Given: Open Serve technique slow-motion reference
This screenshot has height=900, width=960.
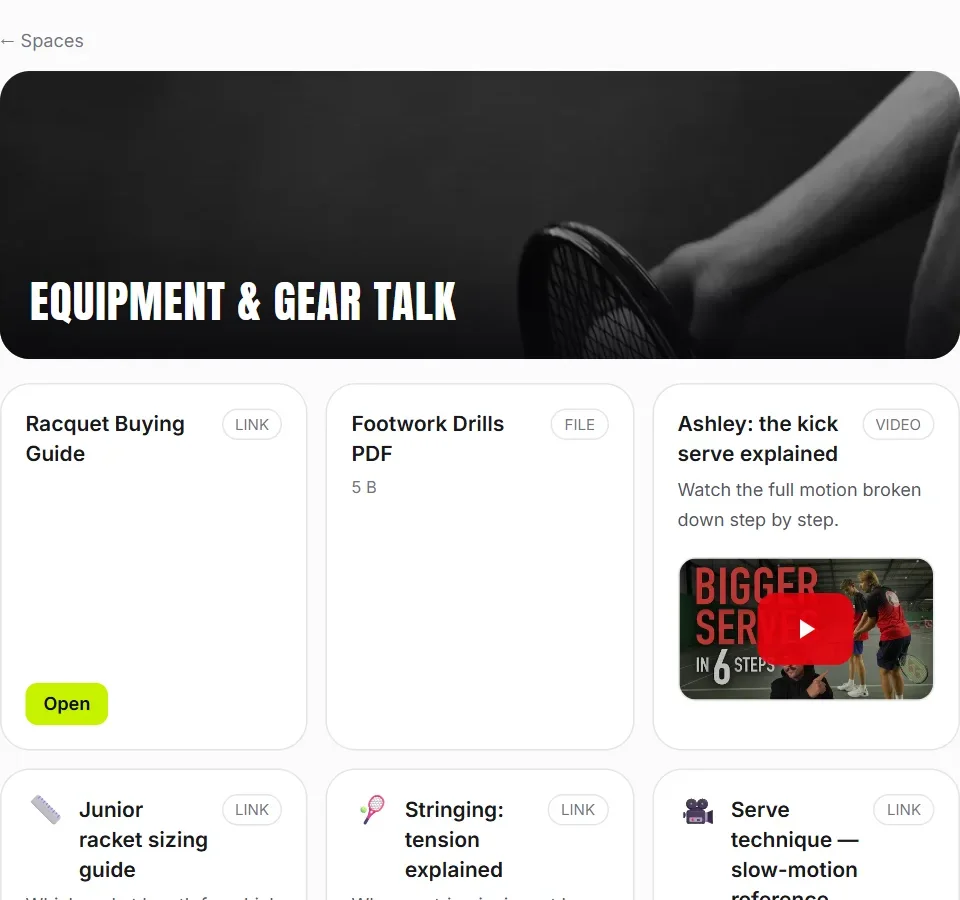Looking at the screenshot, I should [x=794, y=849].
